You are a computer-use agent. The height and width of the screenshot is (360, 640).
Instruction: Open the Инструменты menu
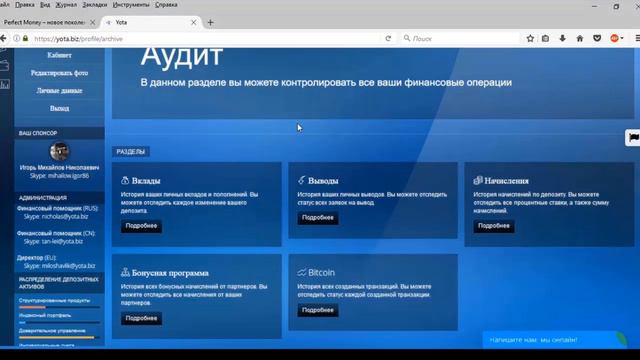131,5
